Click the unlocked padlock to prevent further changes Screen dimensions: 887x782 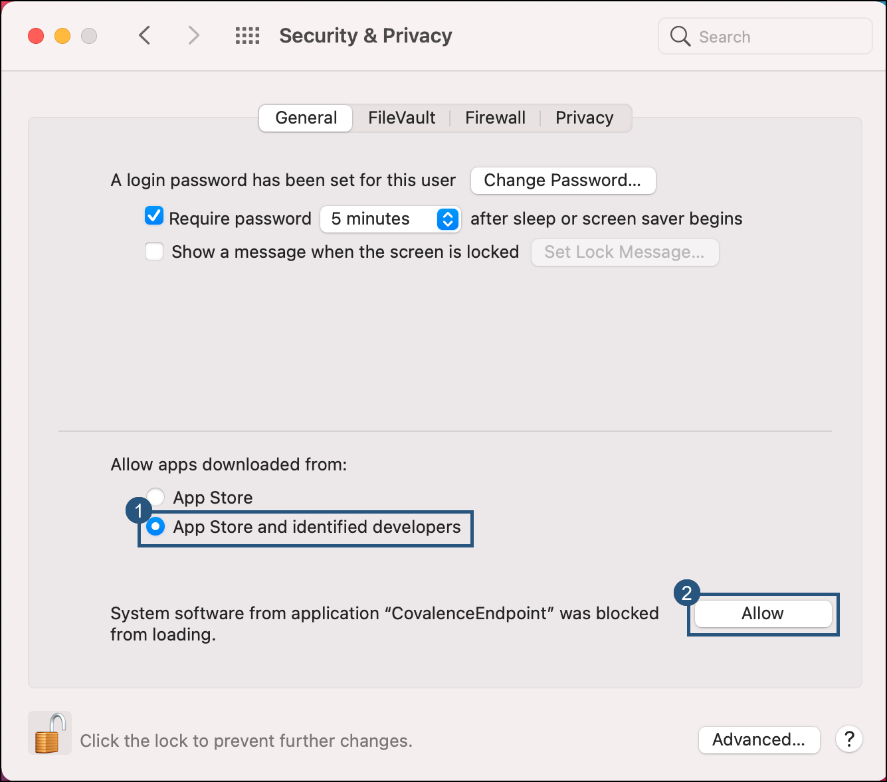[49, 733]
